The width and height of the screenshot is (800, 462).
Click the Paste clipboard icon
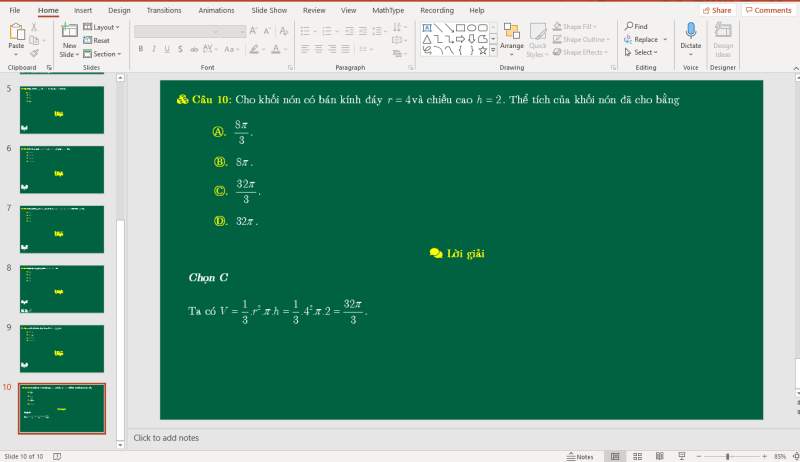16,32
